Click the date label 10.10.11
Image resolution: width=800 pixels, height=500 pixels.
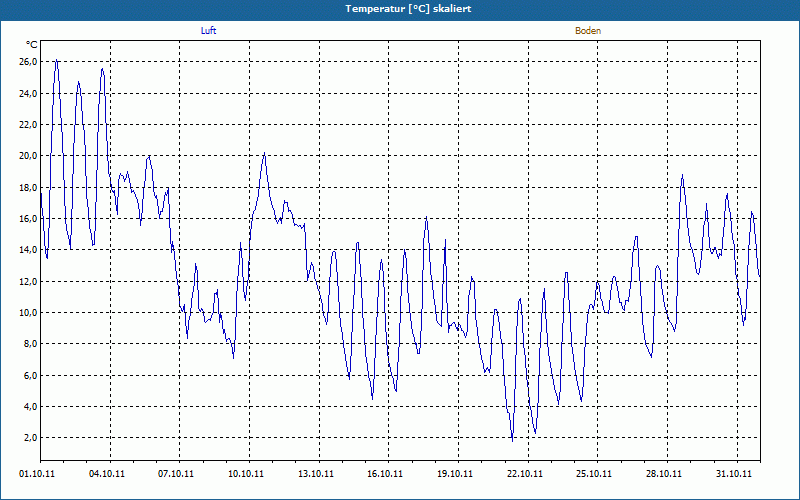click(246, 473)
